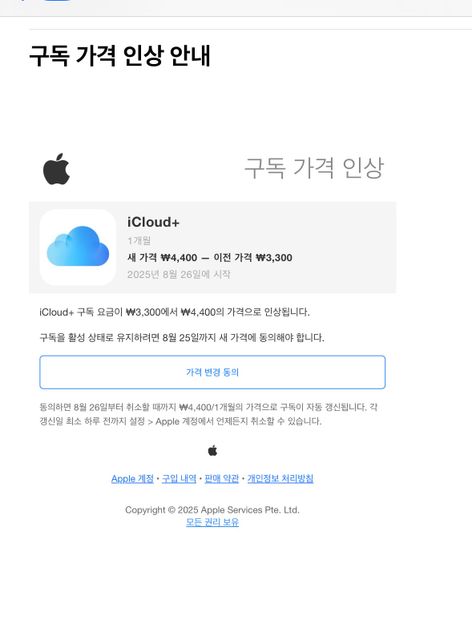Click the new price ₩4,400 line
Image resolution: width=472 pixels, height=644 pixels.
(210, 258)
